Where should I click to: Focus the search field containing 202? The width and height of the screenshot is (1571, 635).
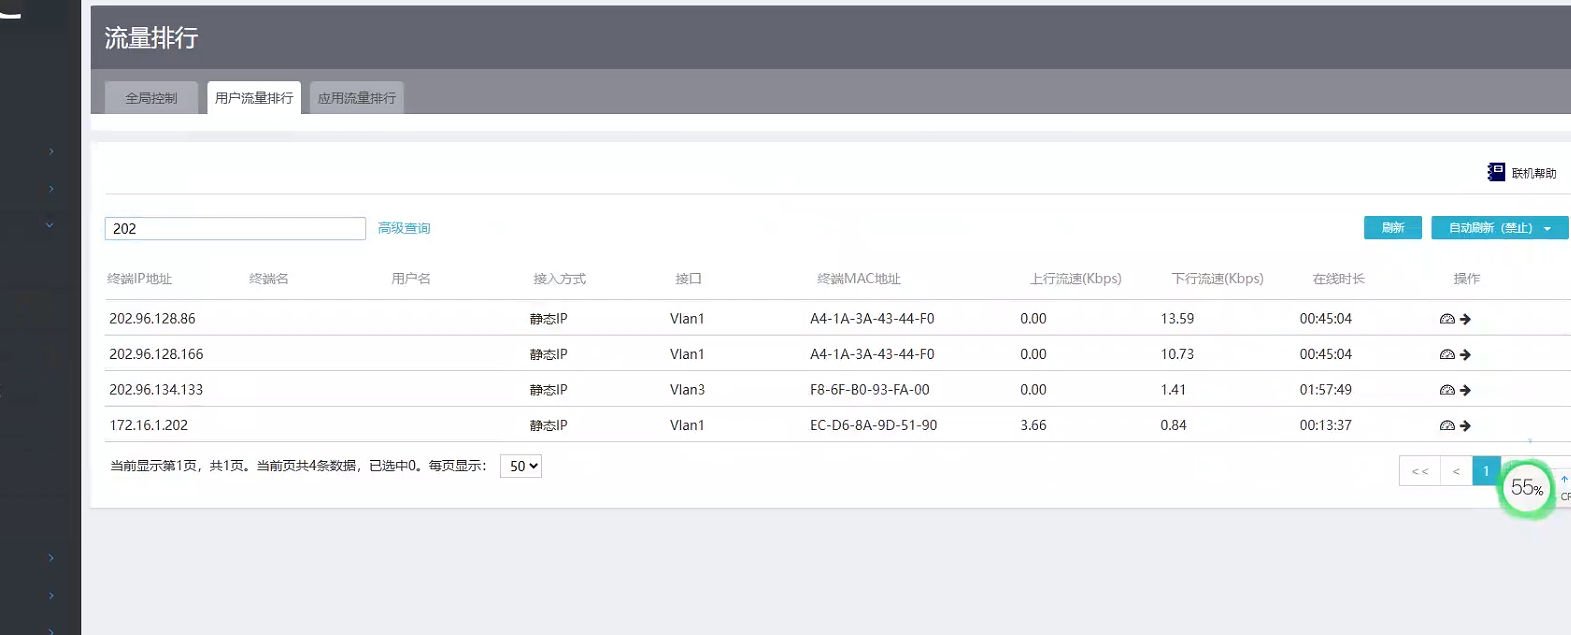[x=235, y=228]
